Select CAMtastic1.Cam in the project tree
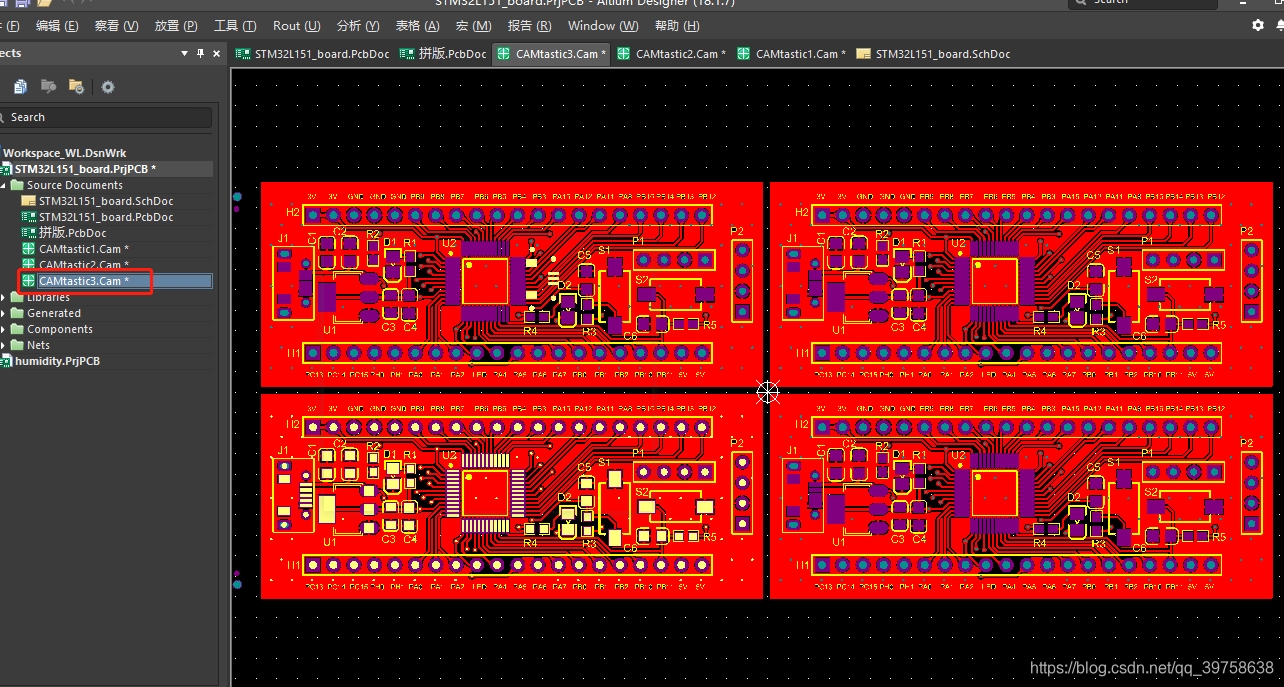 [83, 249]
